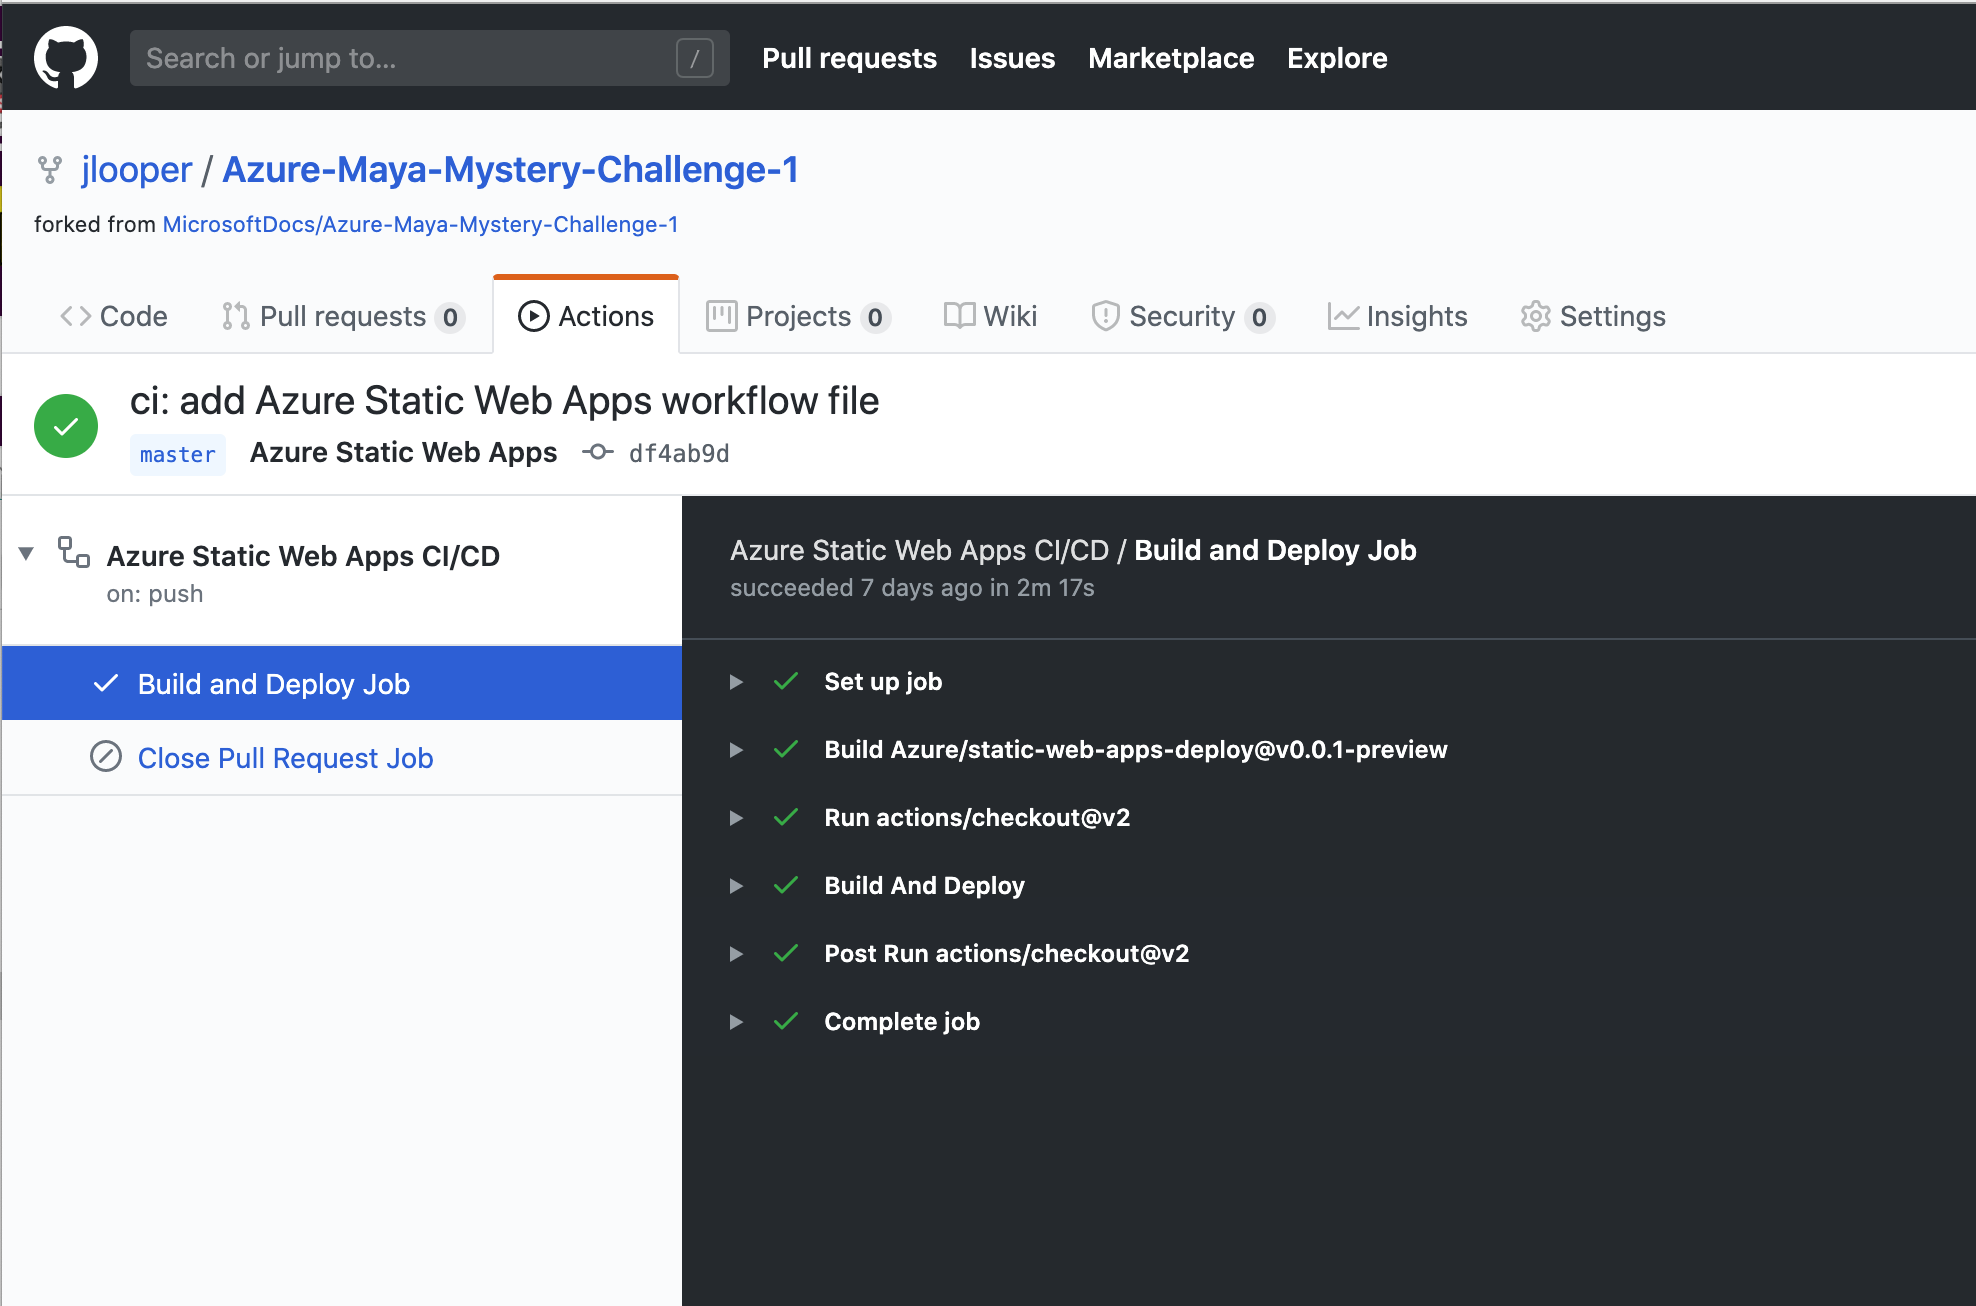The width and height of the screenshot is (1976, 1306).
Task: Click the Security shield icon
Action: 1105,316
